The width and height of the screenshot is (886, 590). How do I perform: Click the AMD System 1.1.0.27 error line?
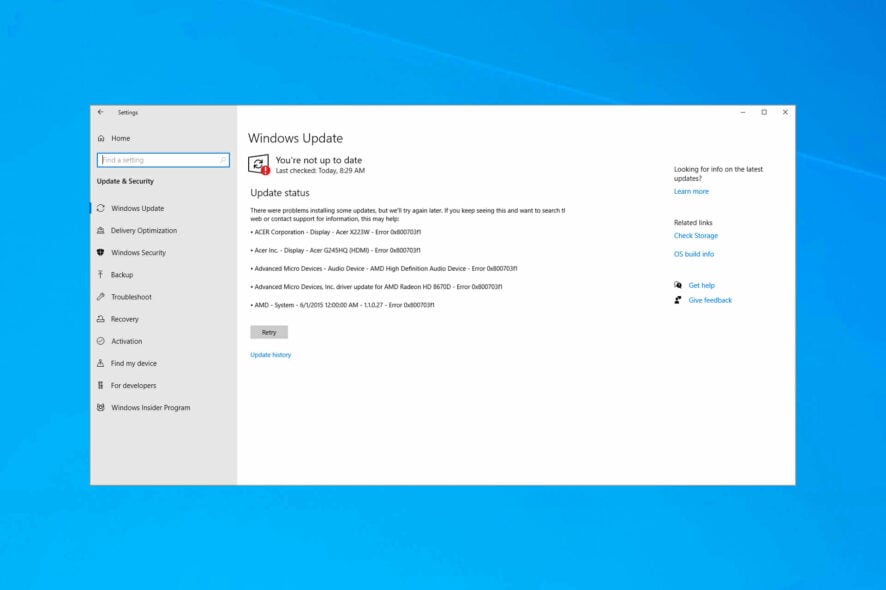point(342,305)
